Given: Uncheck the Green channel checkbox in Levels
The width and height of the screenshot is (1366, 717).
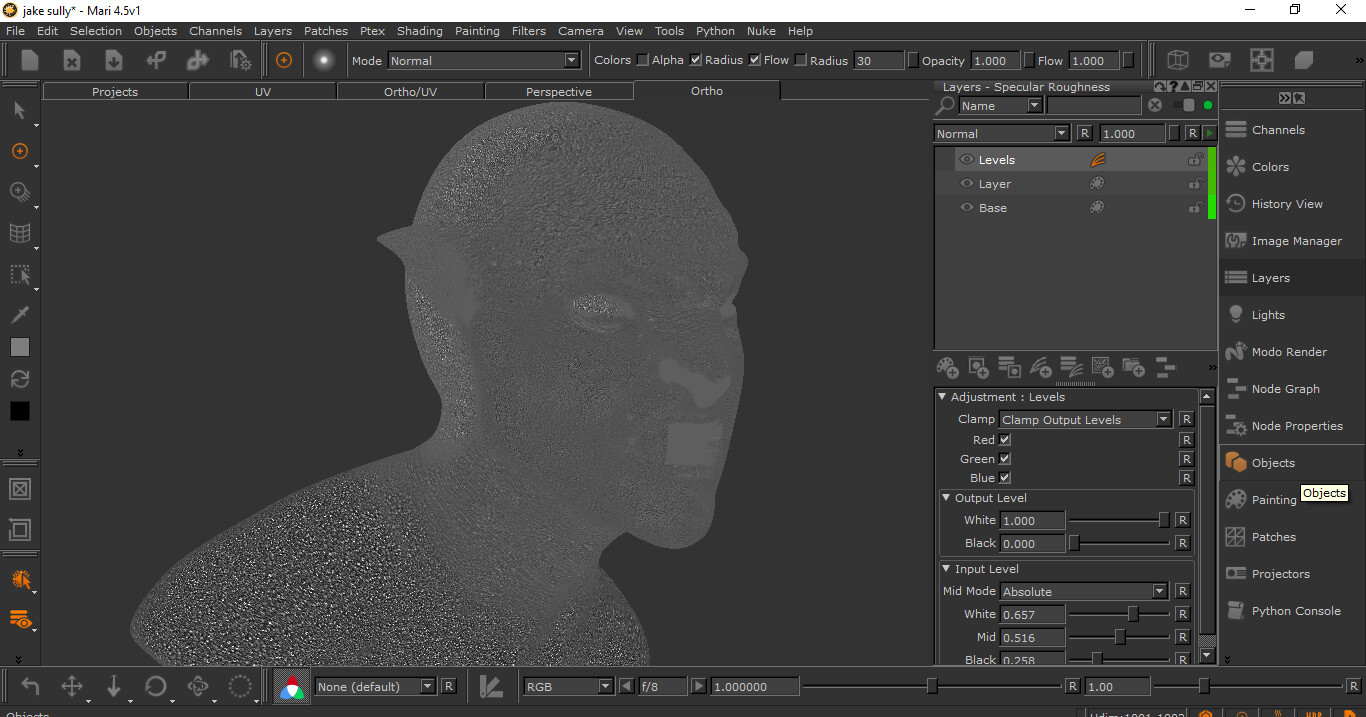Looking at the screenshot, I should click(1005, 459).
